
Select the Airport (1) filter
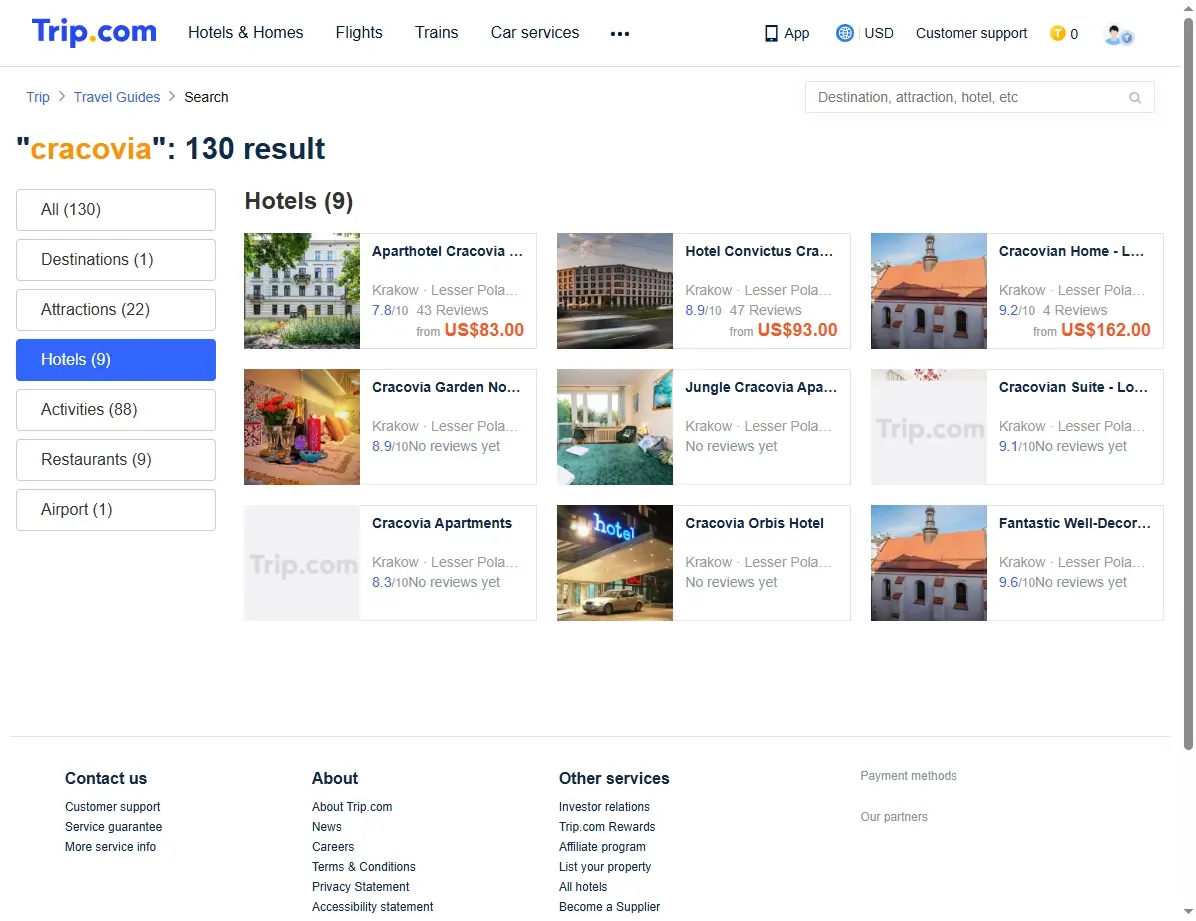[116, 510]
